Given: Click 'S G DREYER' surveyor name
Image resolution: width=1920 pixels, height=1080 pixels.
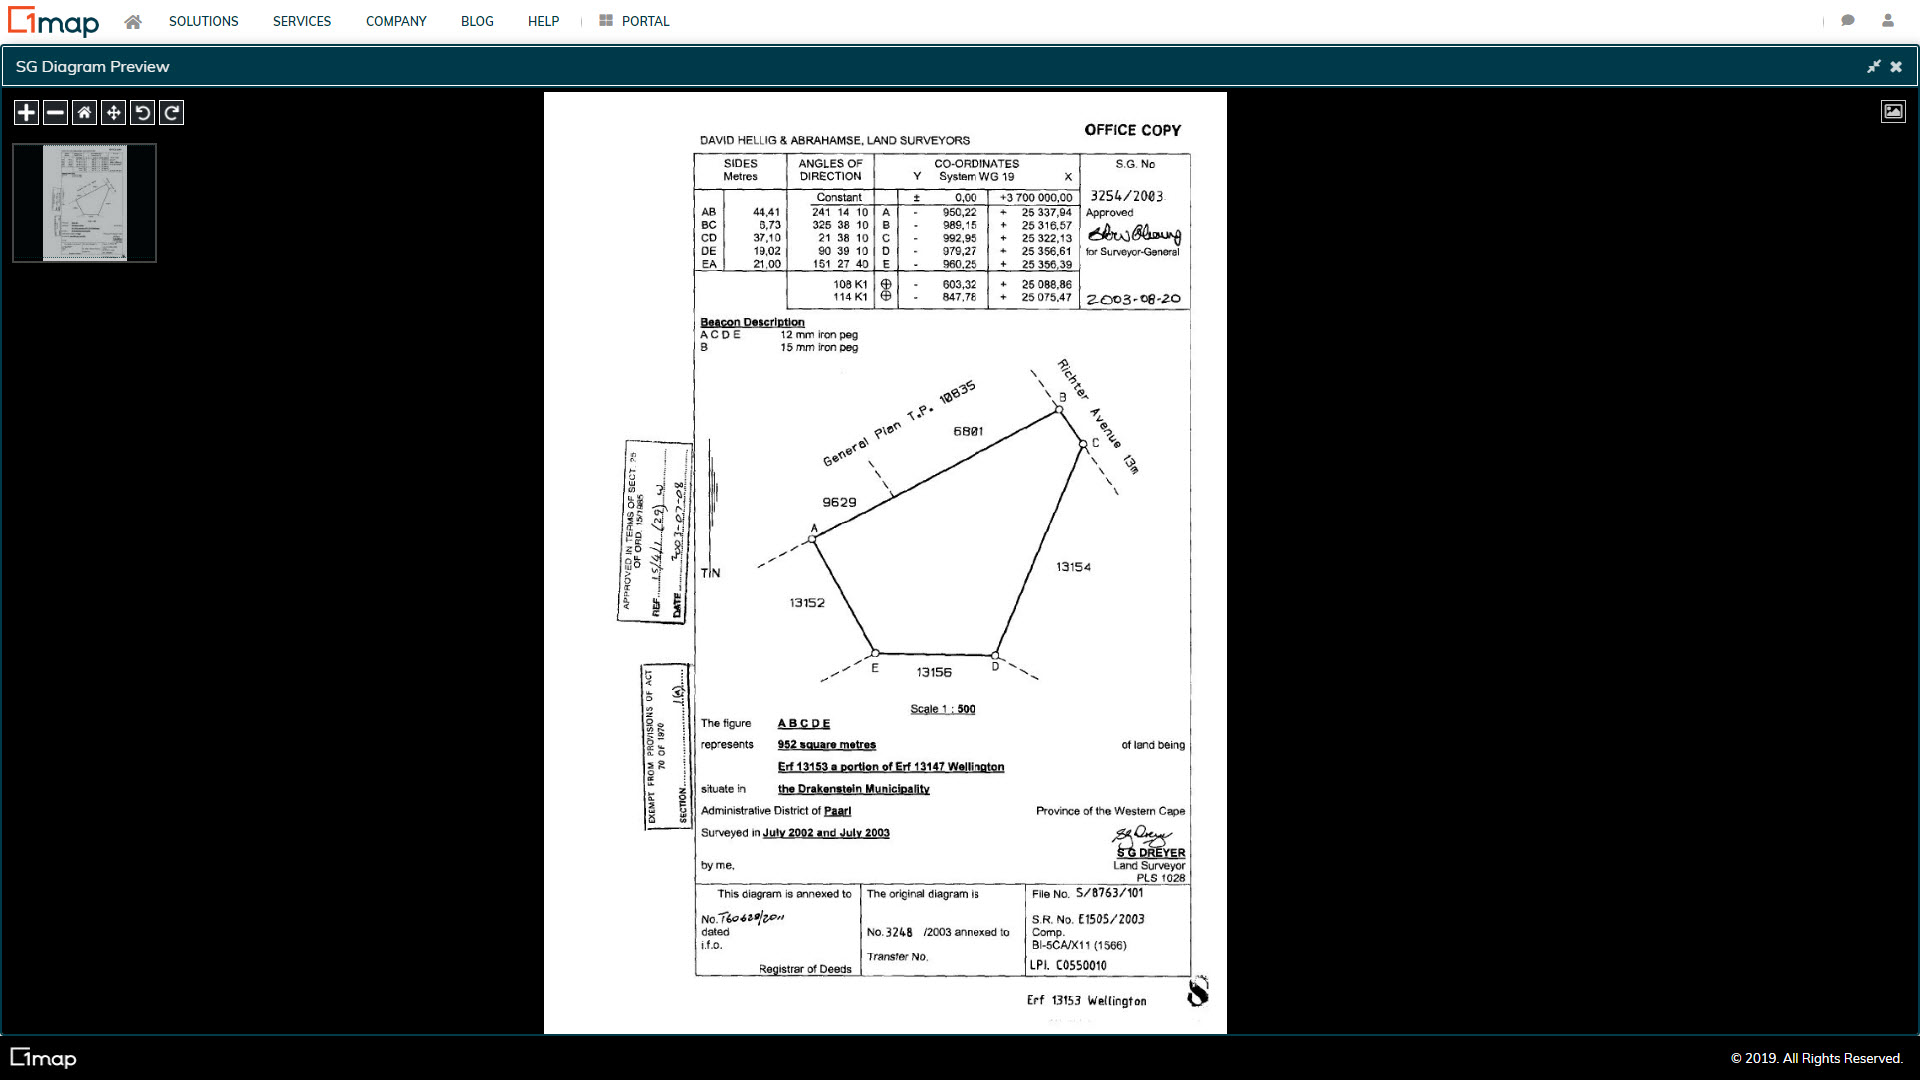Looking at the screenshot, I should pyautogui.click(x=1151, y=853).
